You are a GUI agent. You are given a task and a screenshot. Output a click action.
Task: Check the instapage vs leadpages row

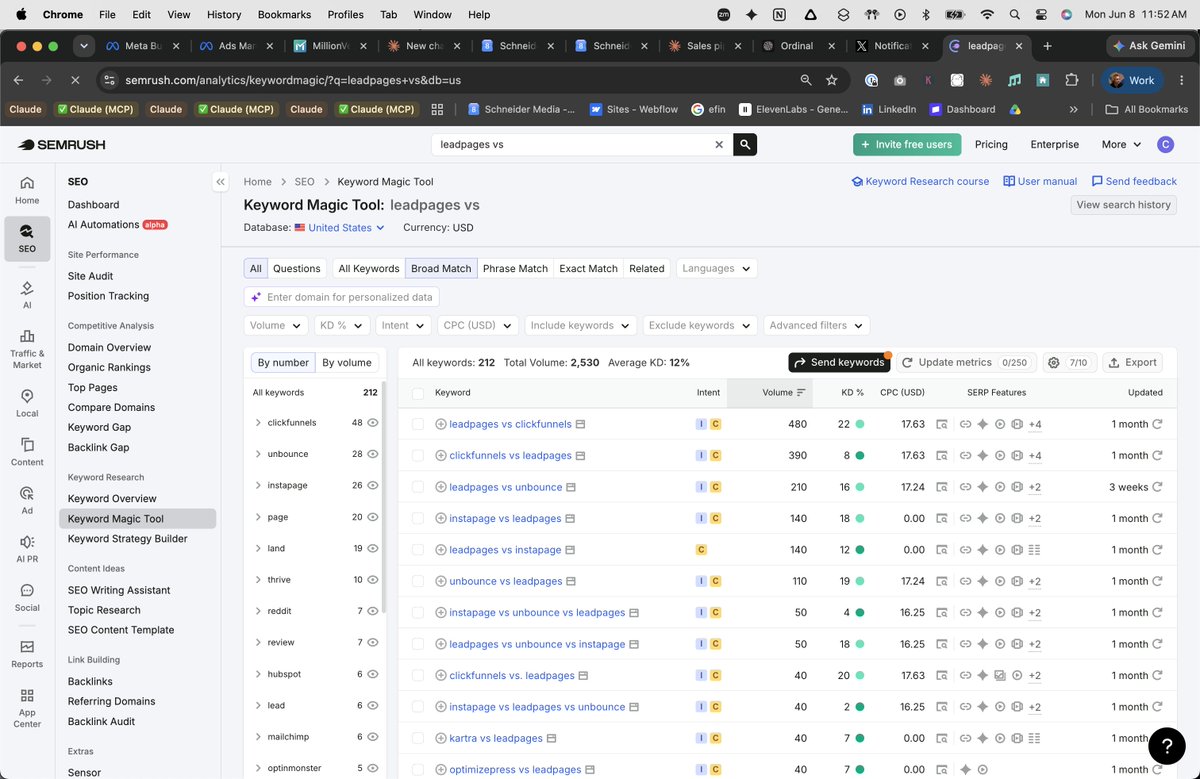coord(418,518)
